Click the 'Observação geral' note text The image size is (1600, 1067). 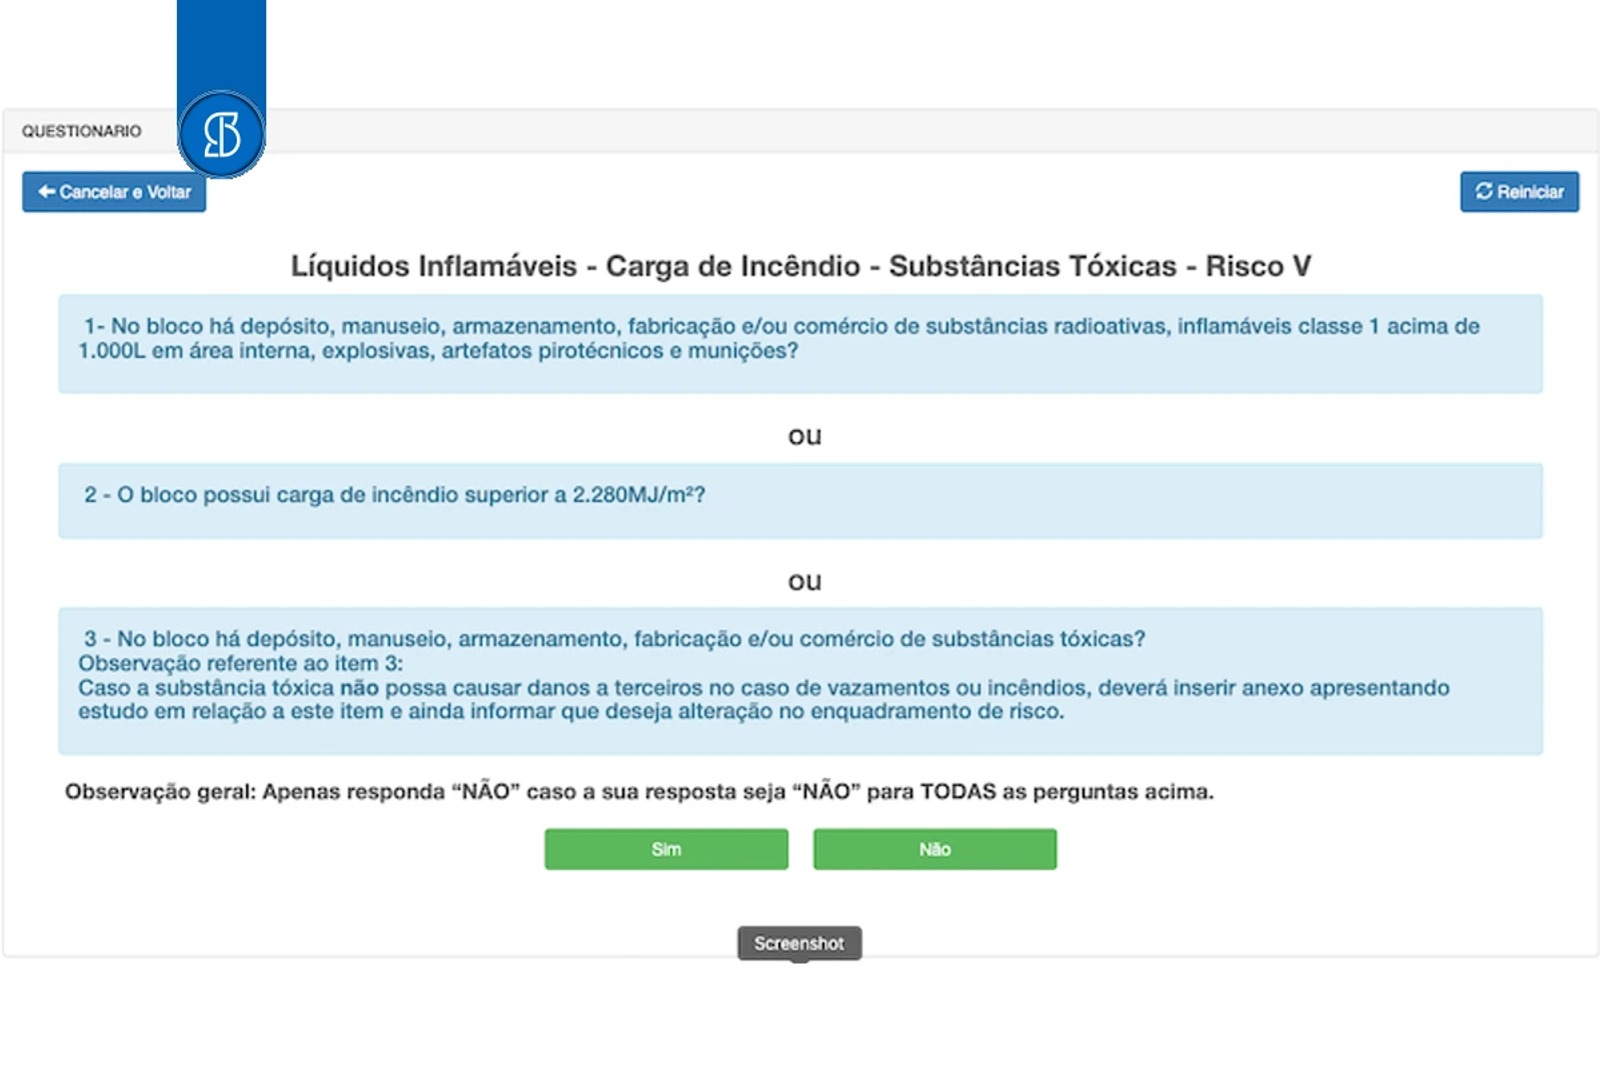point(639,792)
